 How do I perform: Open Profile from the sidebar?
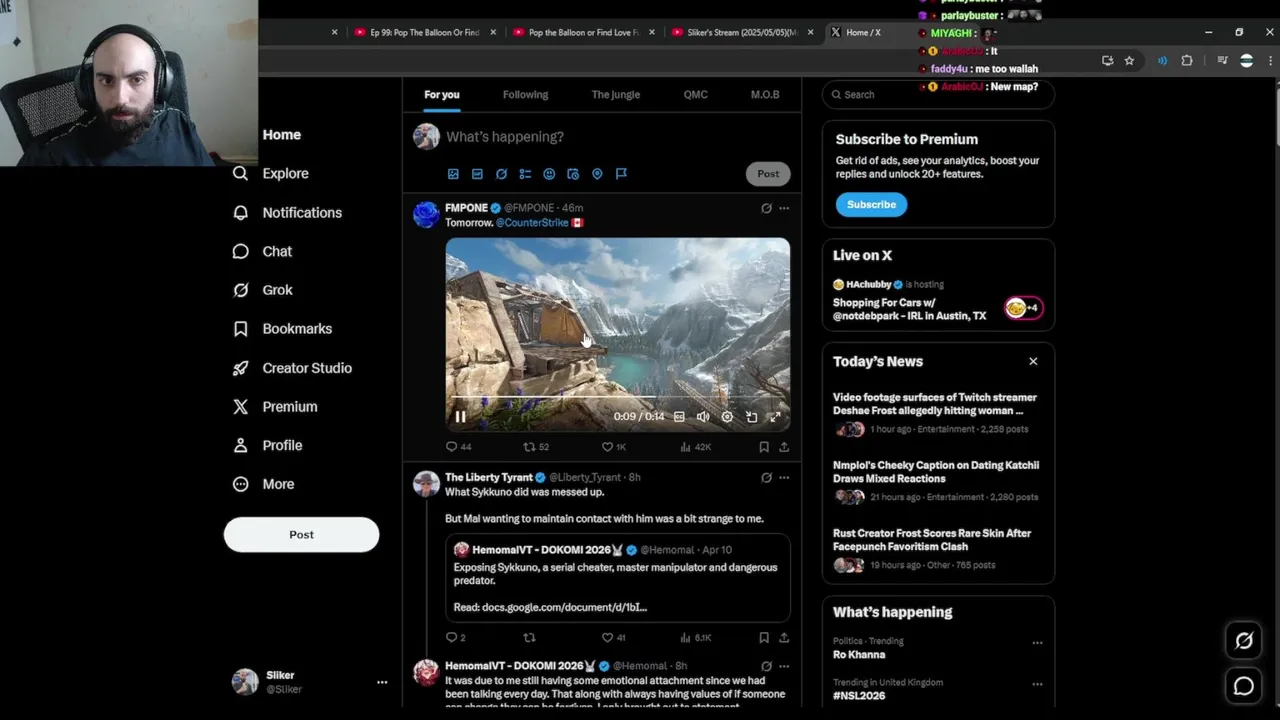(267, 445)
